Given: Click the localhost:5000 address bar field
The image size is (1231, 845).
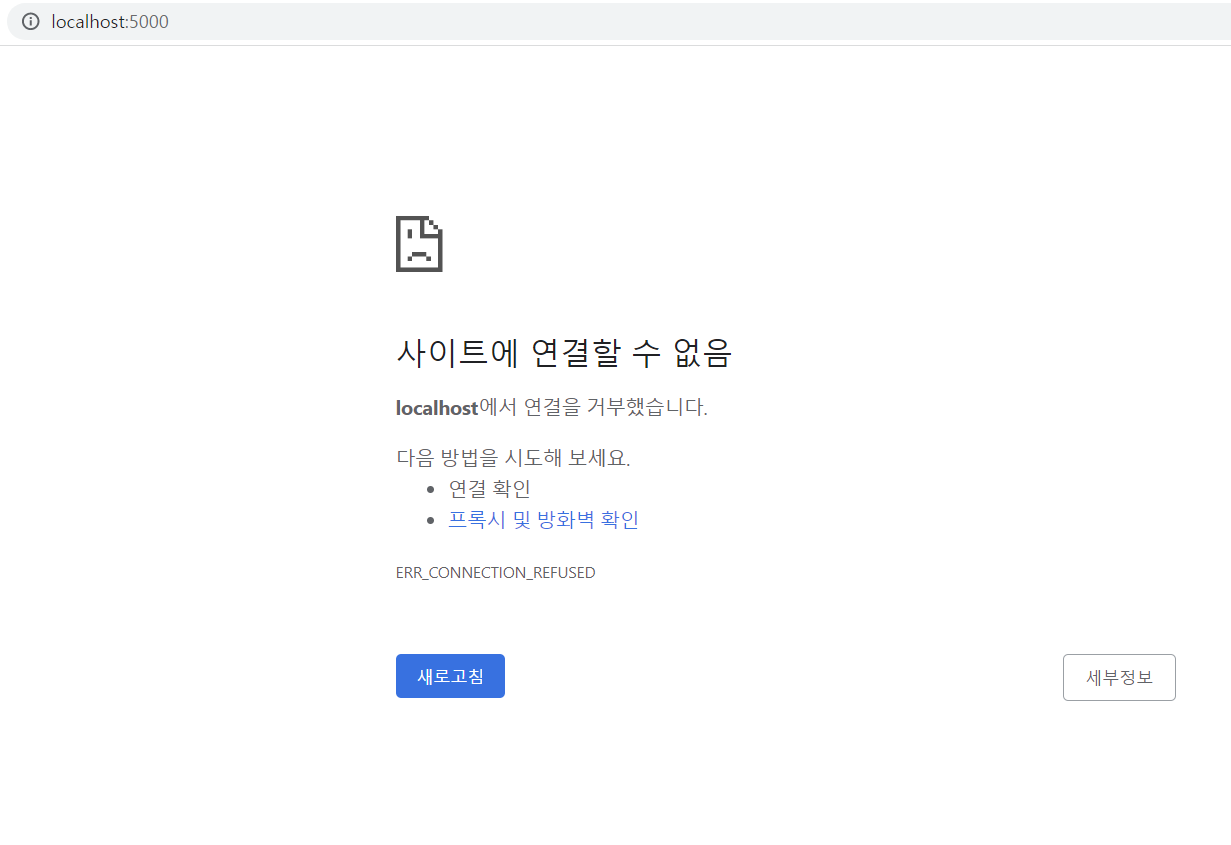Looking at the screenshot, I should click(620, 21).
